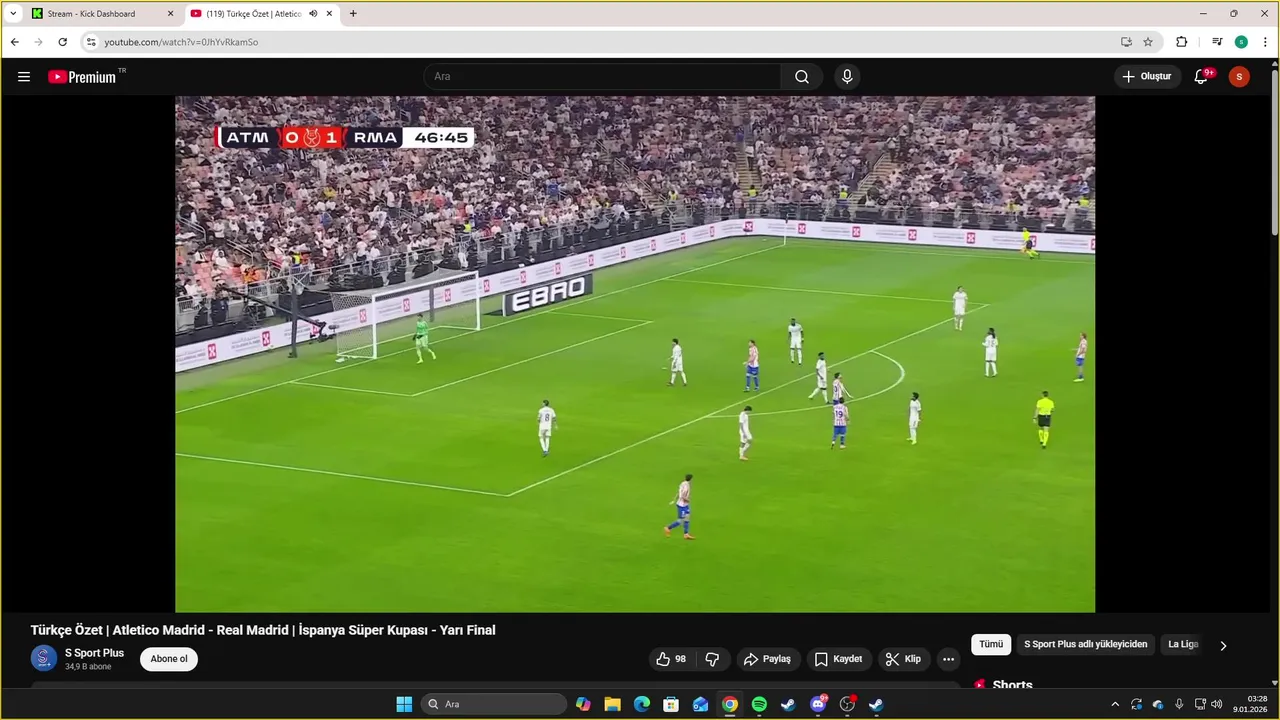Click the YouTube search magnifier button
This screenshot has width=1280, height=720.
[x=802, y=77]
